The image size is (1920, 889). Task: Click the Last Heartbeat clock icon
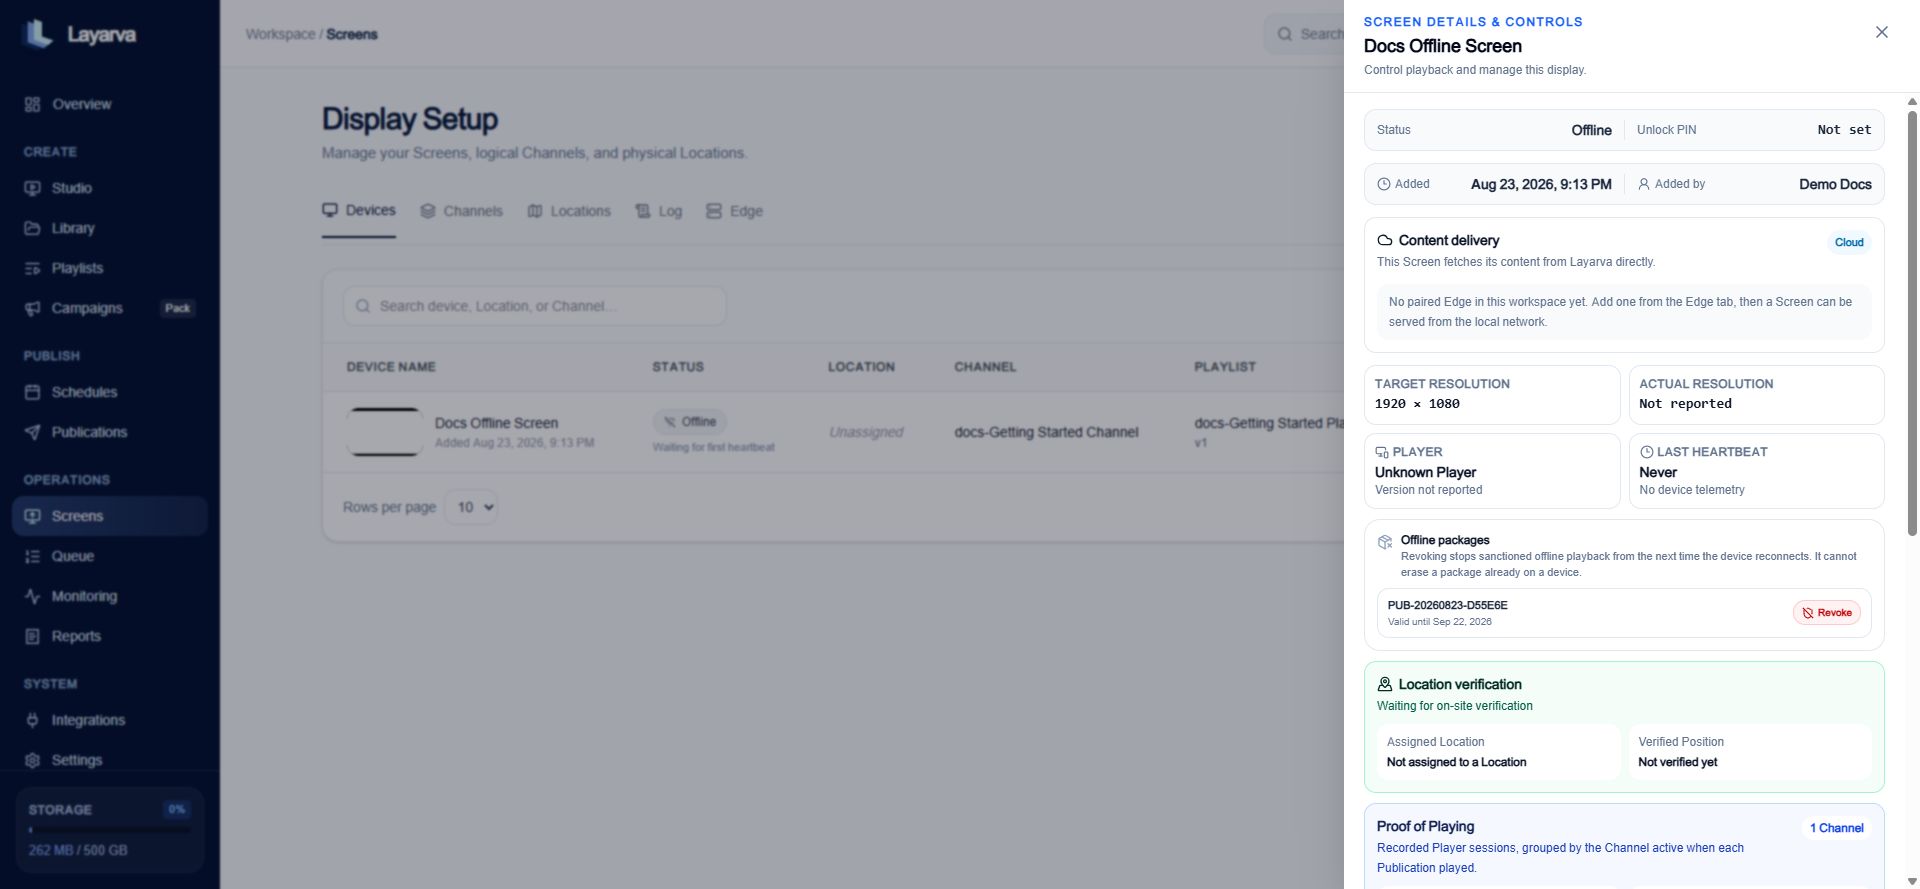click(1647, 452)
